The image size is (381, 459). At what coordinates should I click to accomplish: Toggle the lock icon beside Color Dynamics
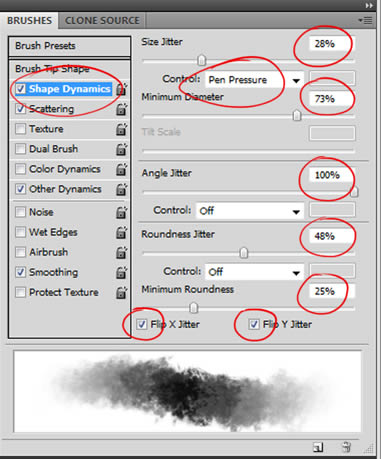[x=121, y=169]
